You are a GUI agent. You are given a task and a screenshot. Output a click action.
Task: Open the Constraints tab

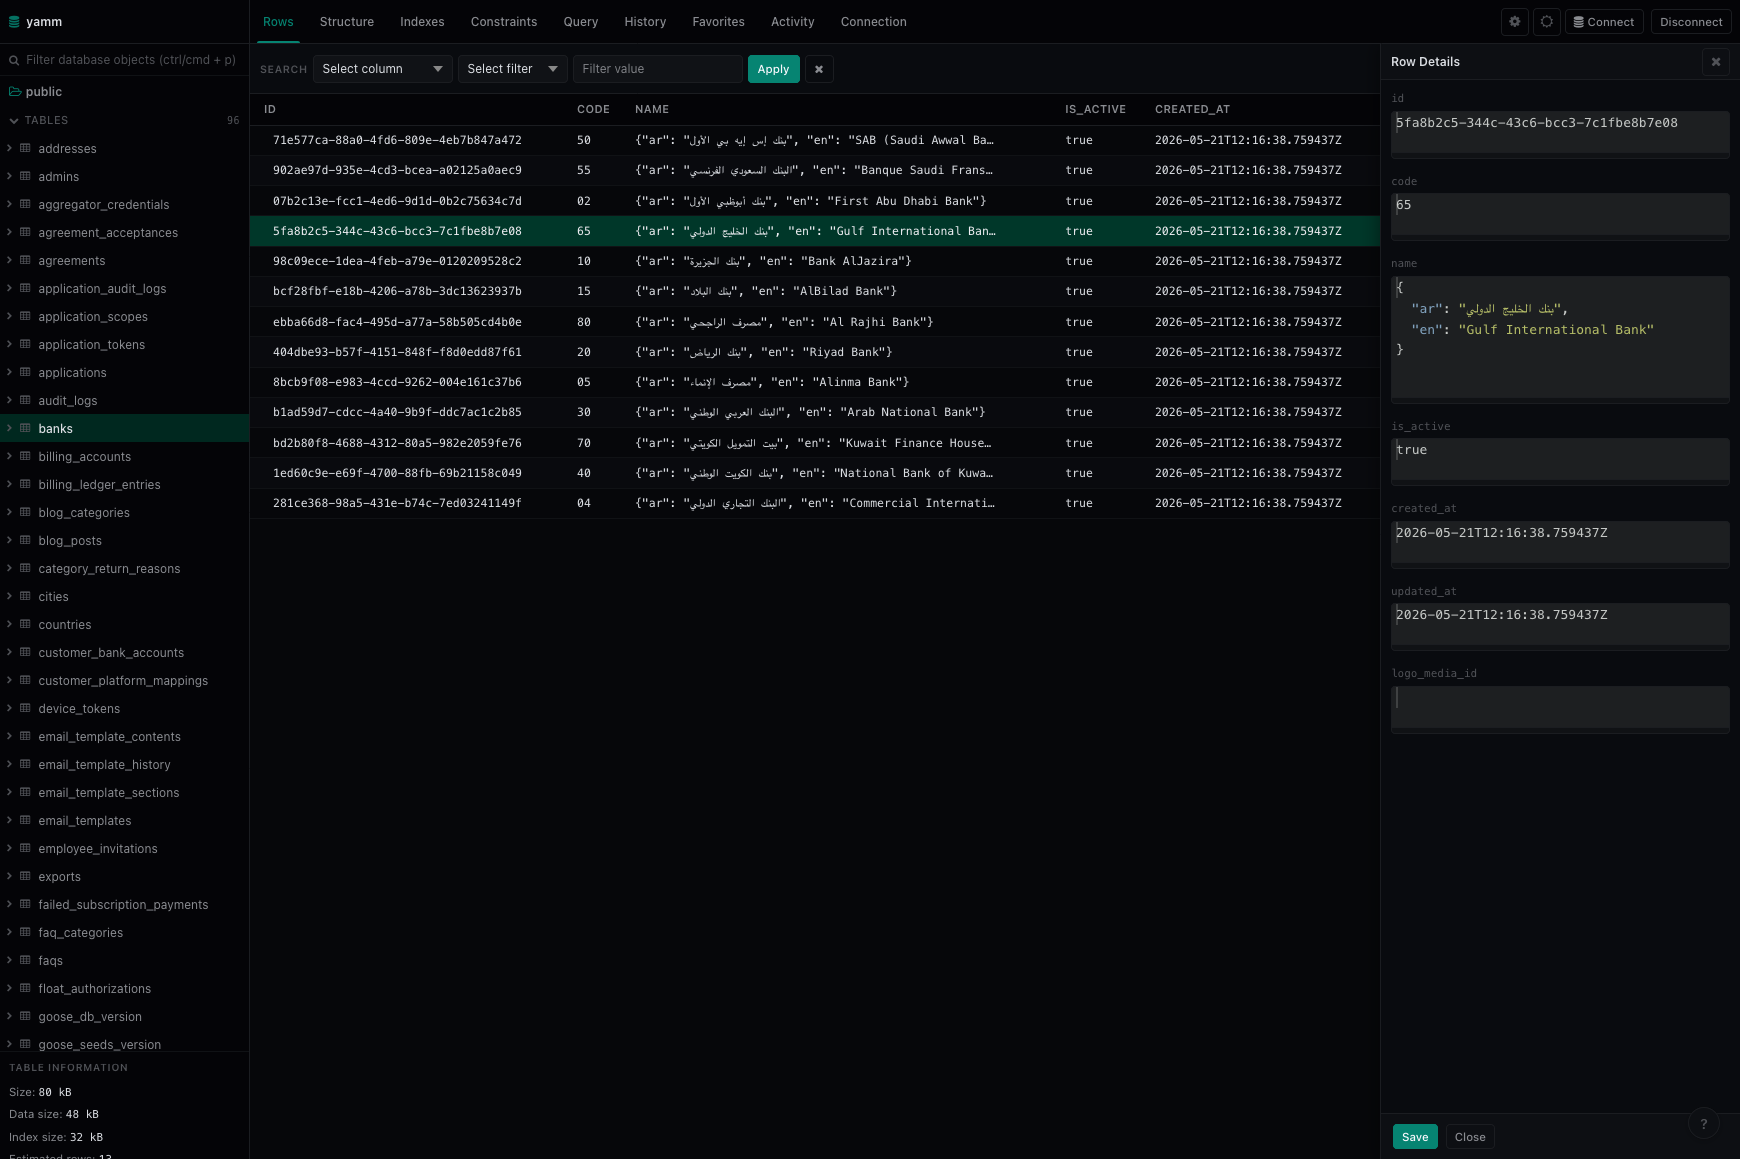pyautogui.click(x=504, y=21)
